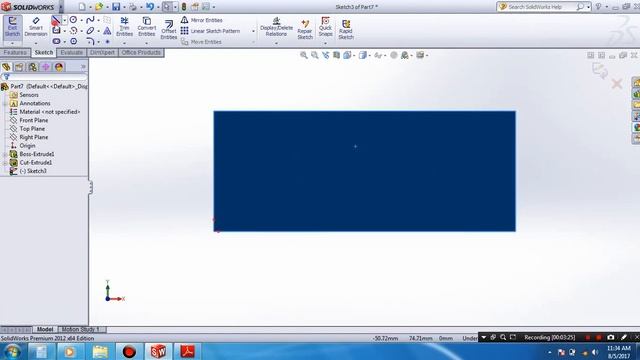
Task: Switch to the Sketch tab
Action: coord(44,53)
